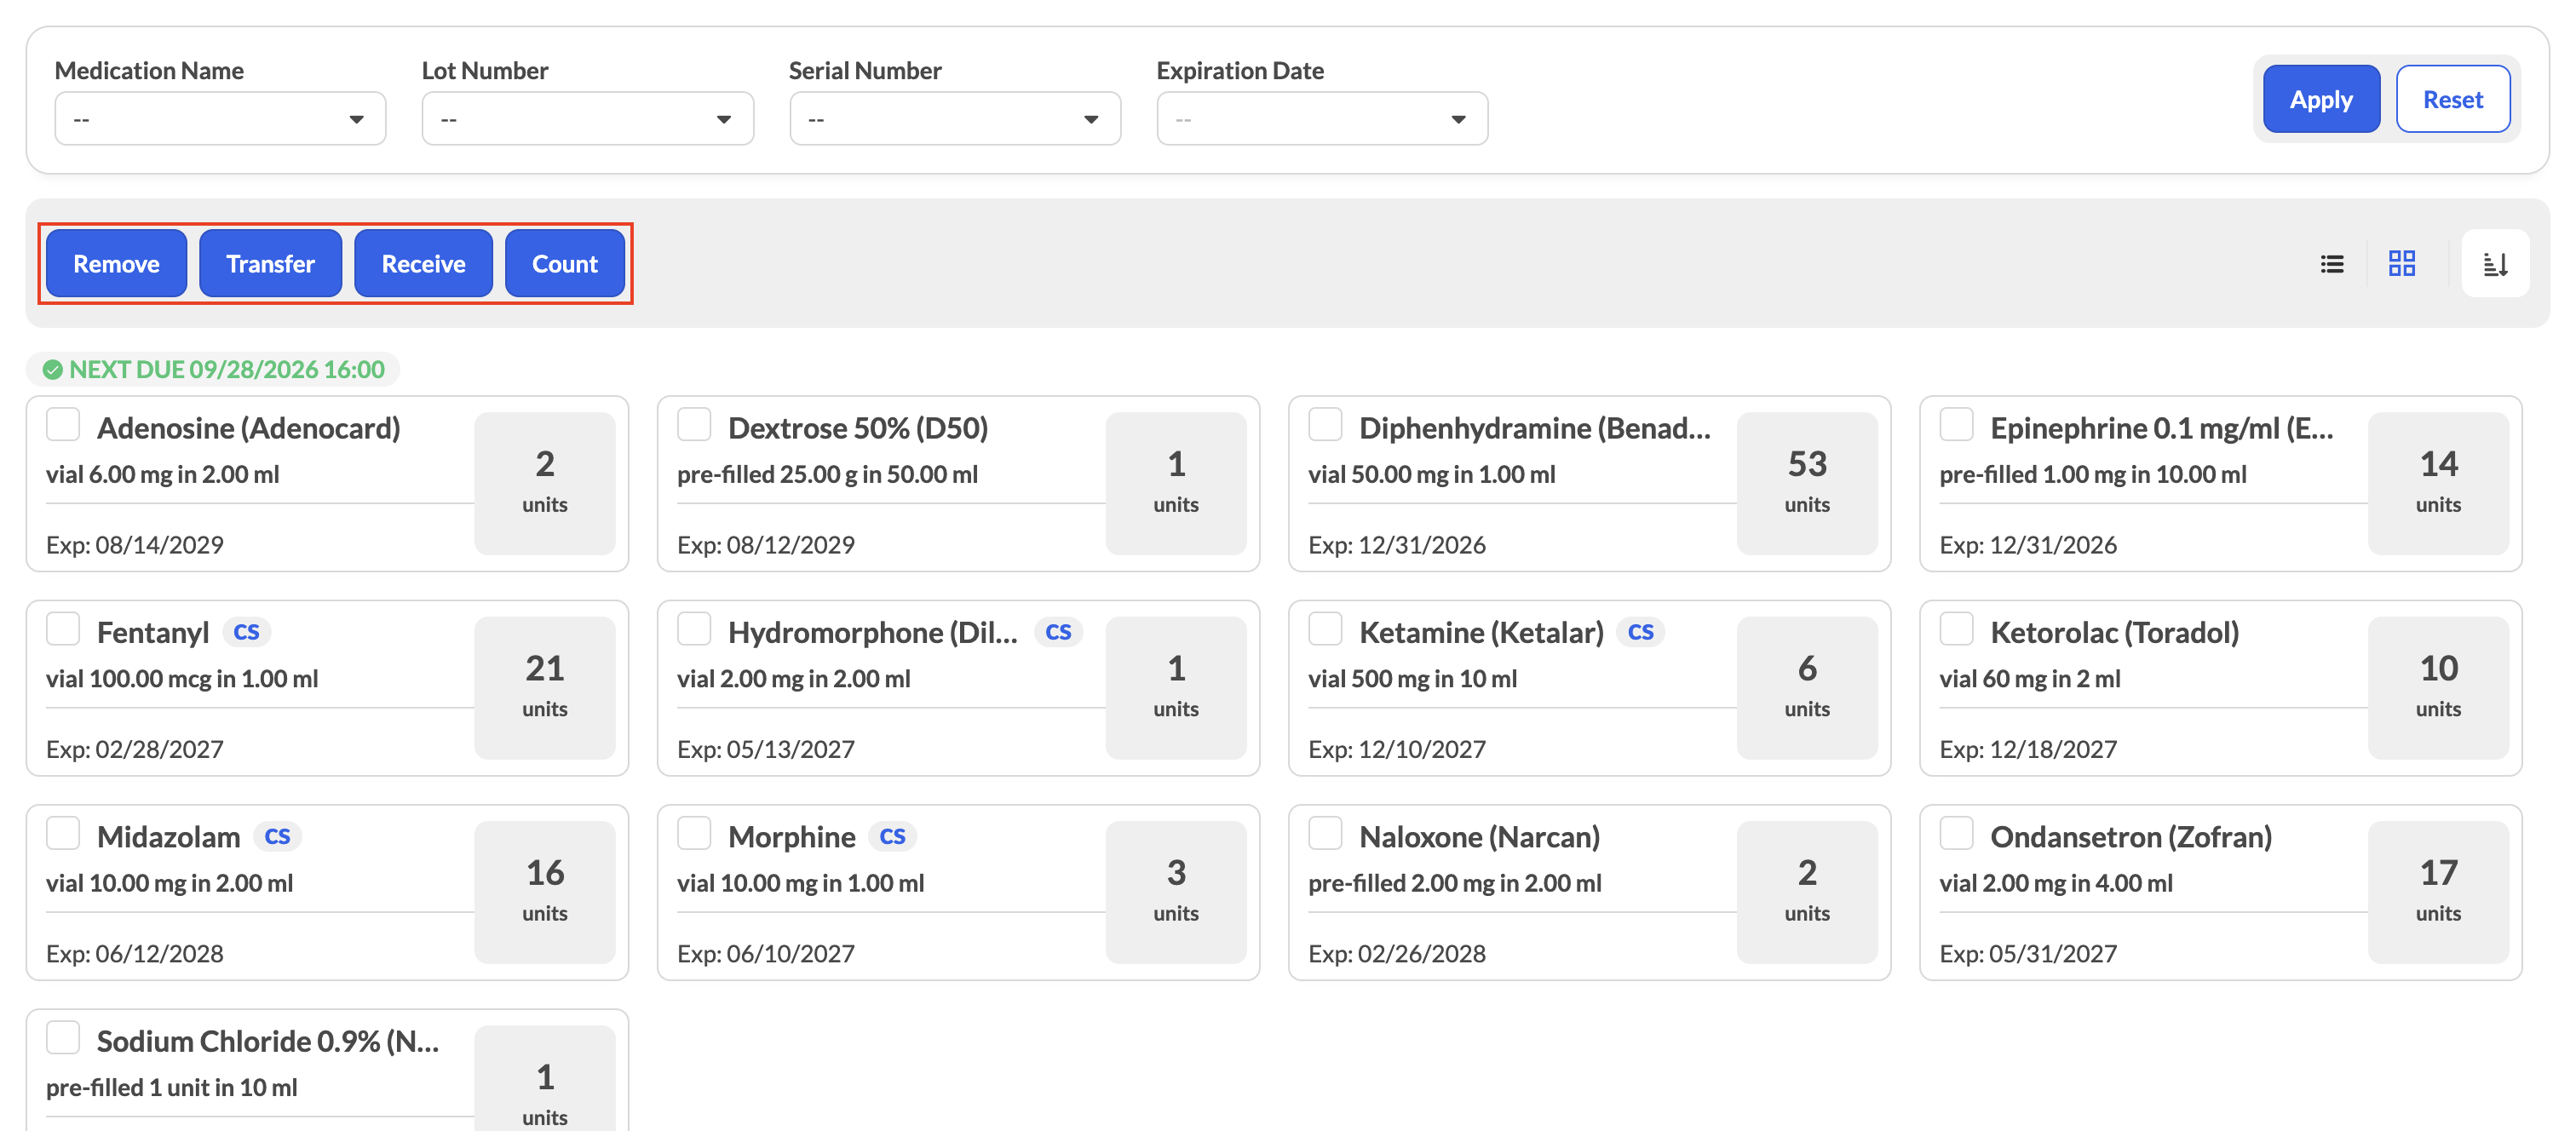This screenshot has height=1131, width=2576.
Task: Click the Apply filter button
Action: click(2321, 99)
